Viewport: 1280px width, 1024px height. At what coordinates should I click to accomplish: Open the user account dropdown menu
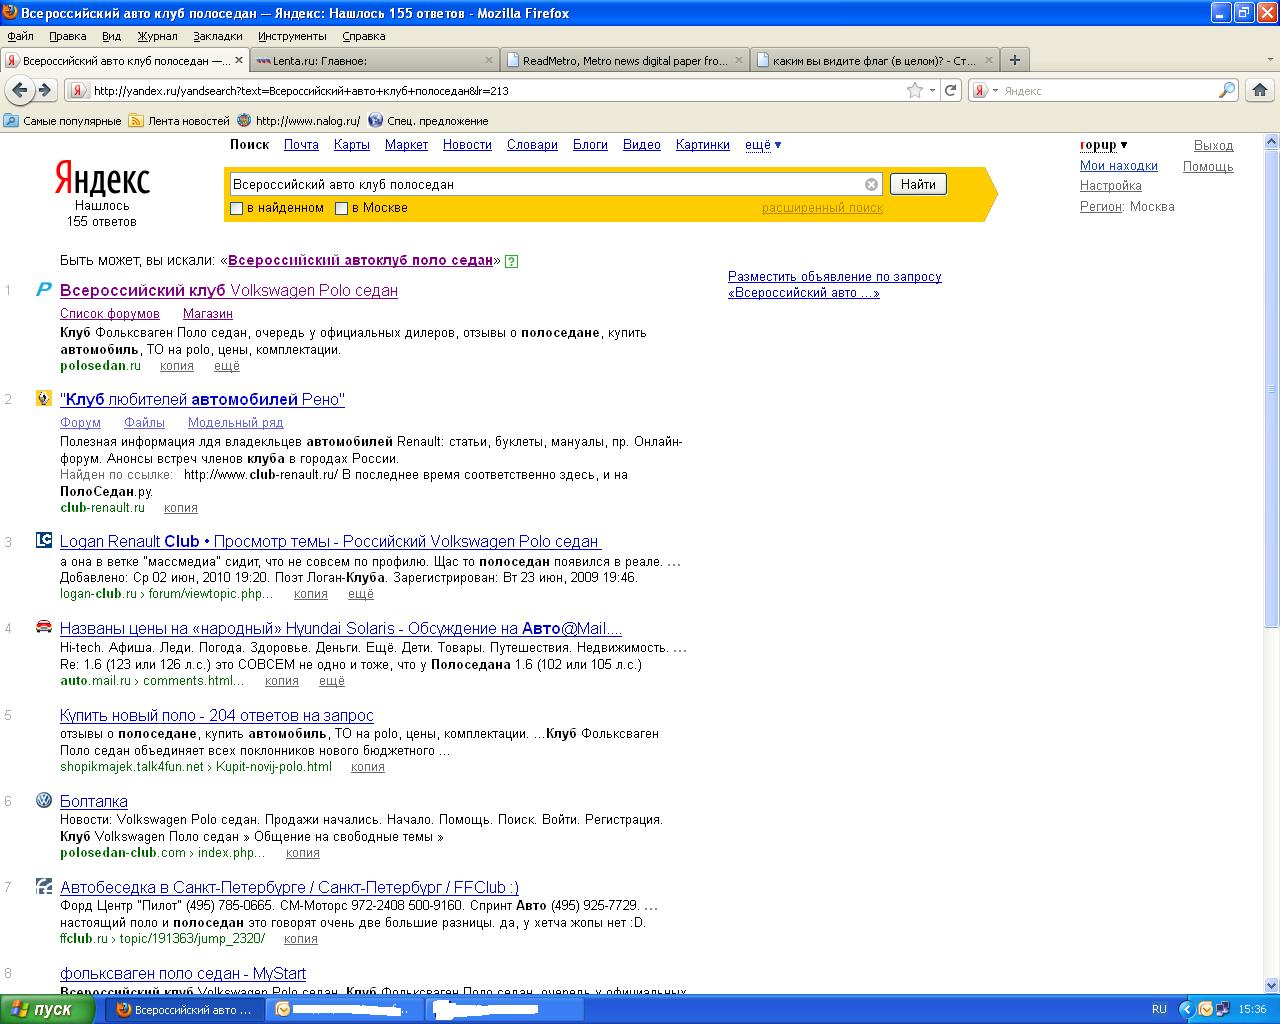pos(1103,145)
